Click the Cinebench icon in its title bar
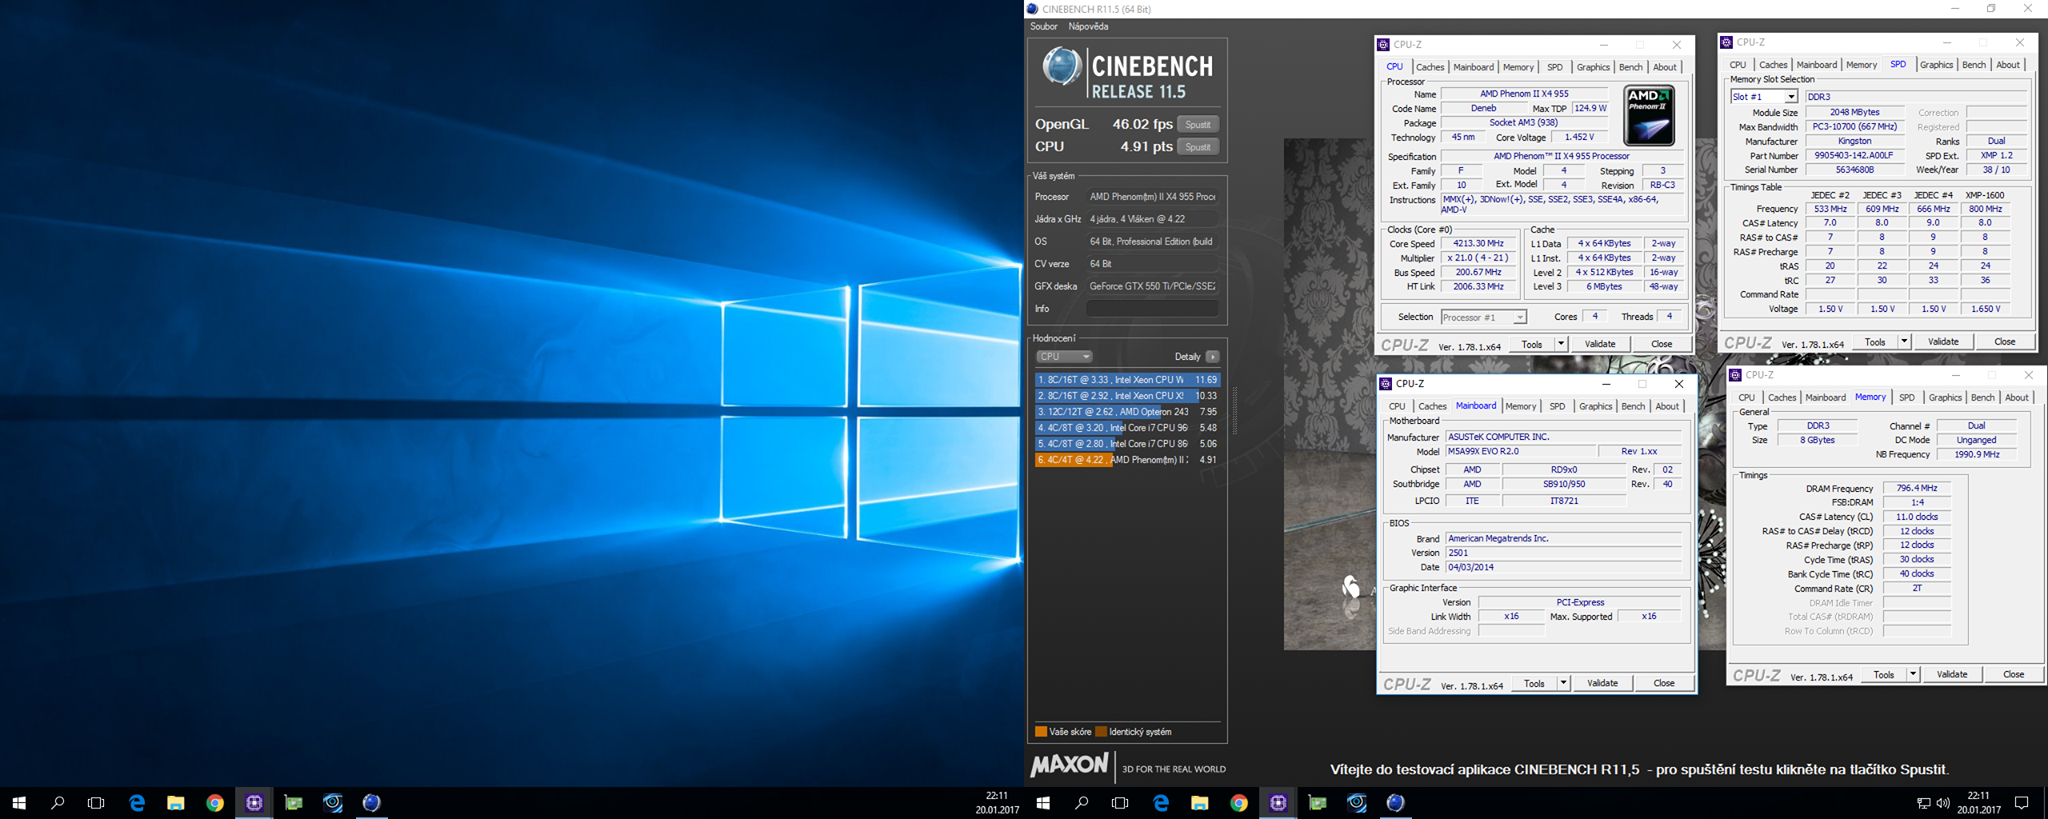The image size is (2048, 819). click(x=1033, y=9)
